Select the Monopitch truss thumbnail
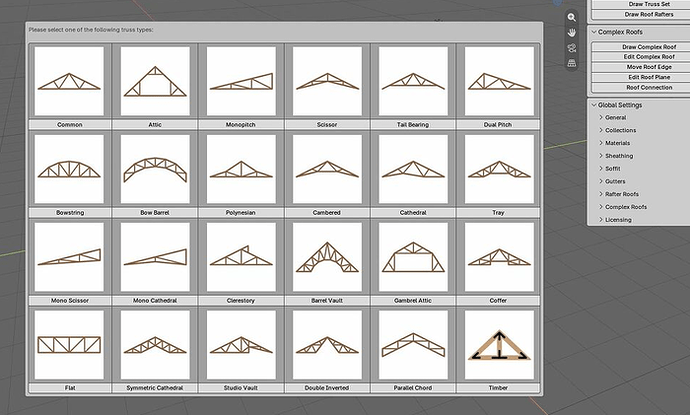Image resolution: width=690 pixels, height=415 pixels. coord(241,81)
